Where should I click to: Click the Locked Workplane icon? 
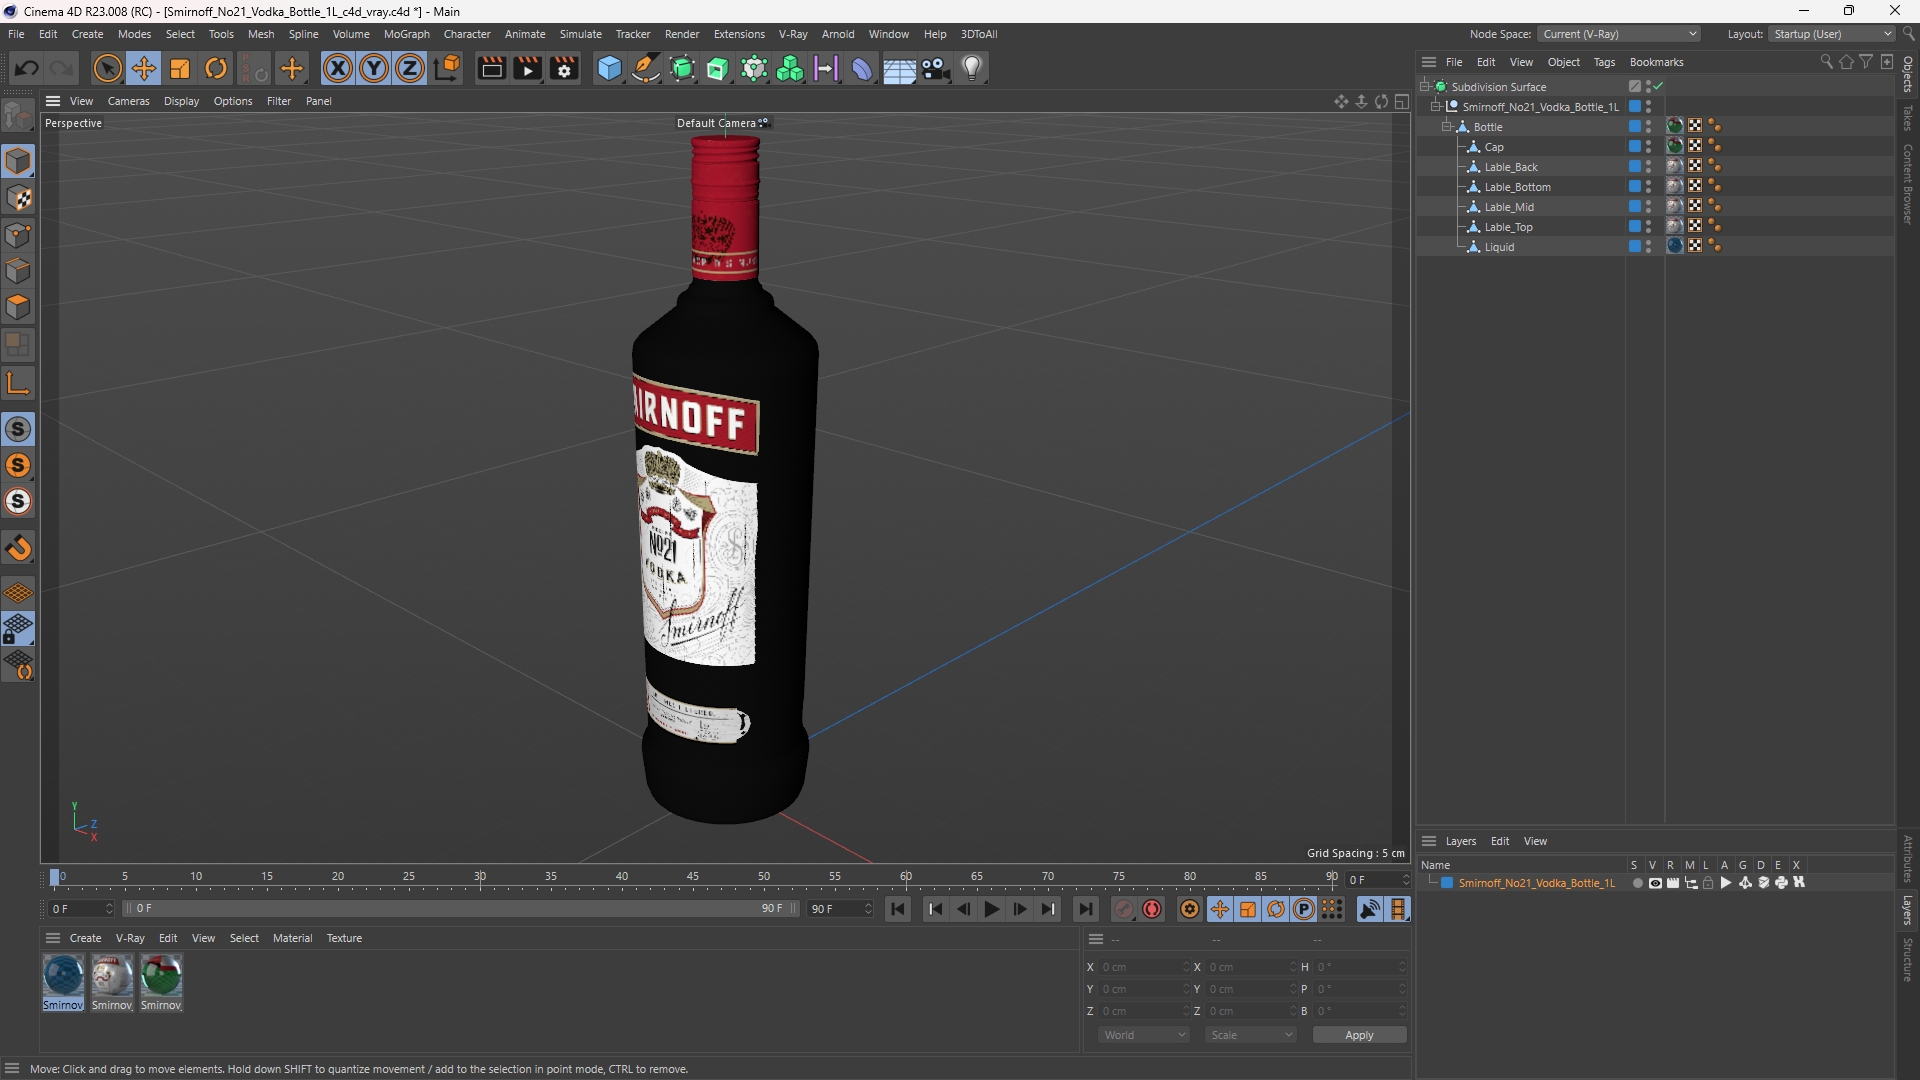[18, 629]
